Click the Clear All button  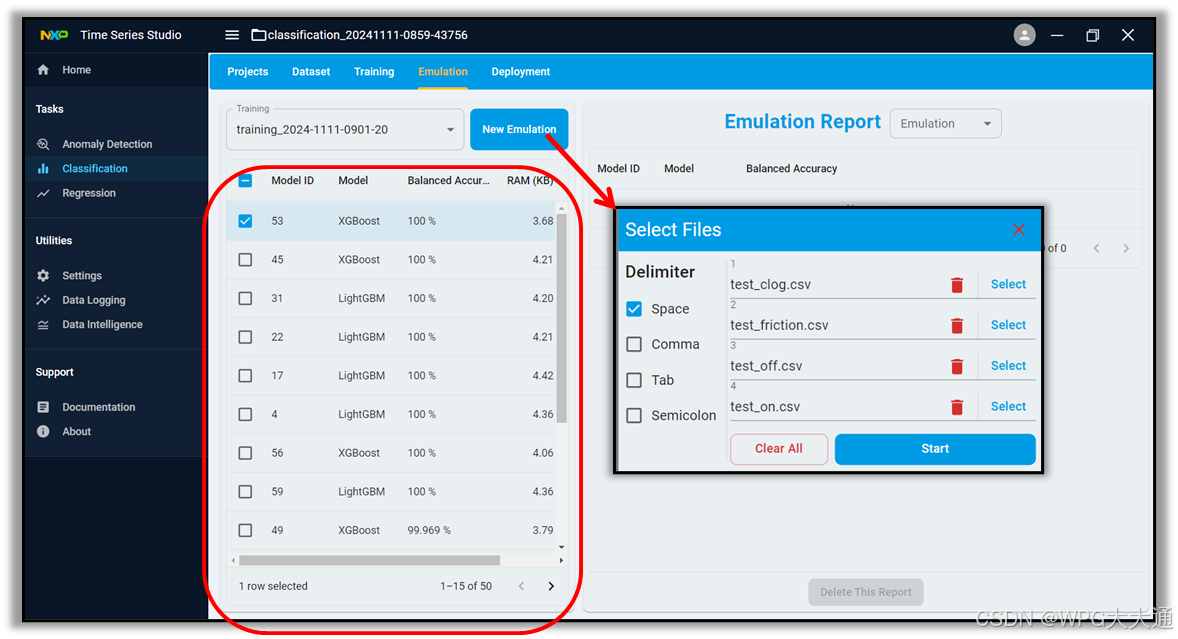click(x=778, y=449)
